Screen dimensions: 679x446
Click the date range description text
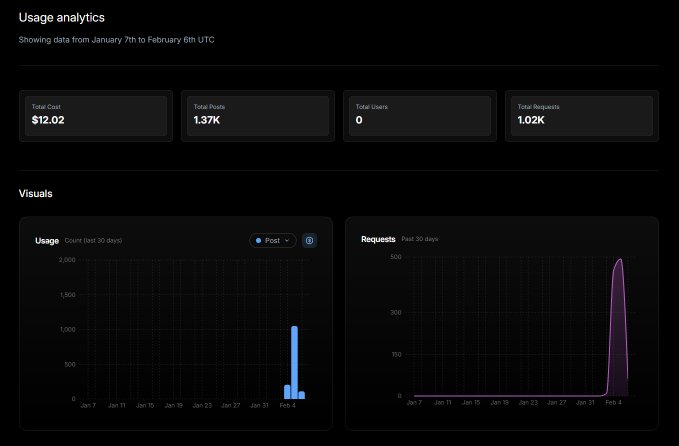pos(116,40)
